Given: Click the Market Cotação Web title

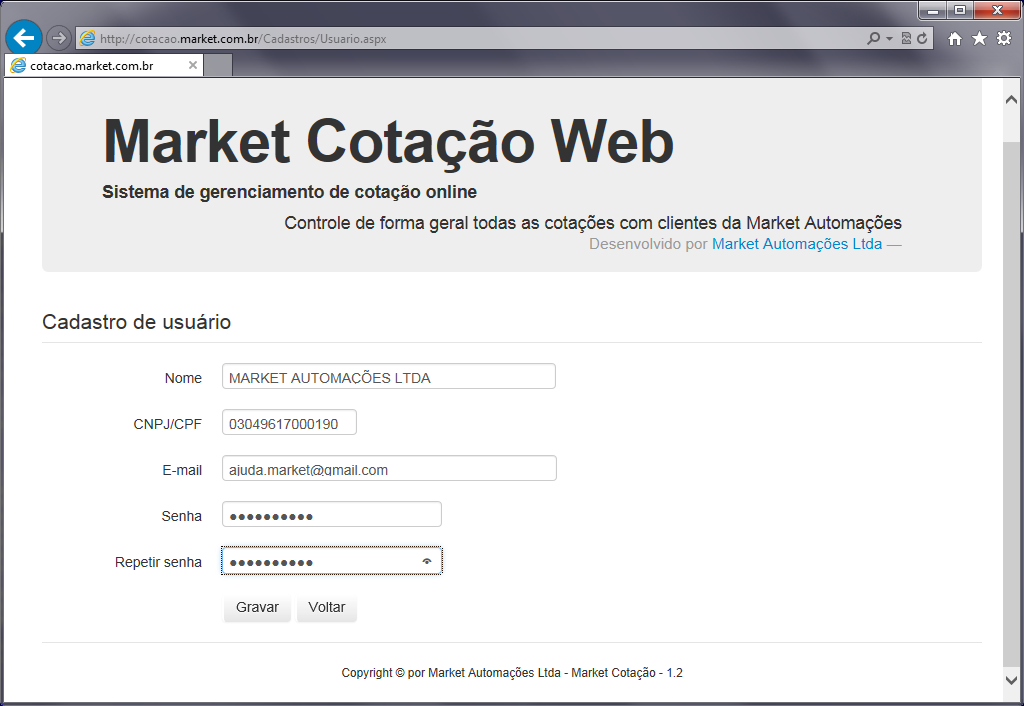Looking at the screenshot, I should (x=389, y=141).
